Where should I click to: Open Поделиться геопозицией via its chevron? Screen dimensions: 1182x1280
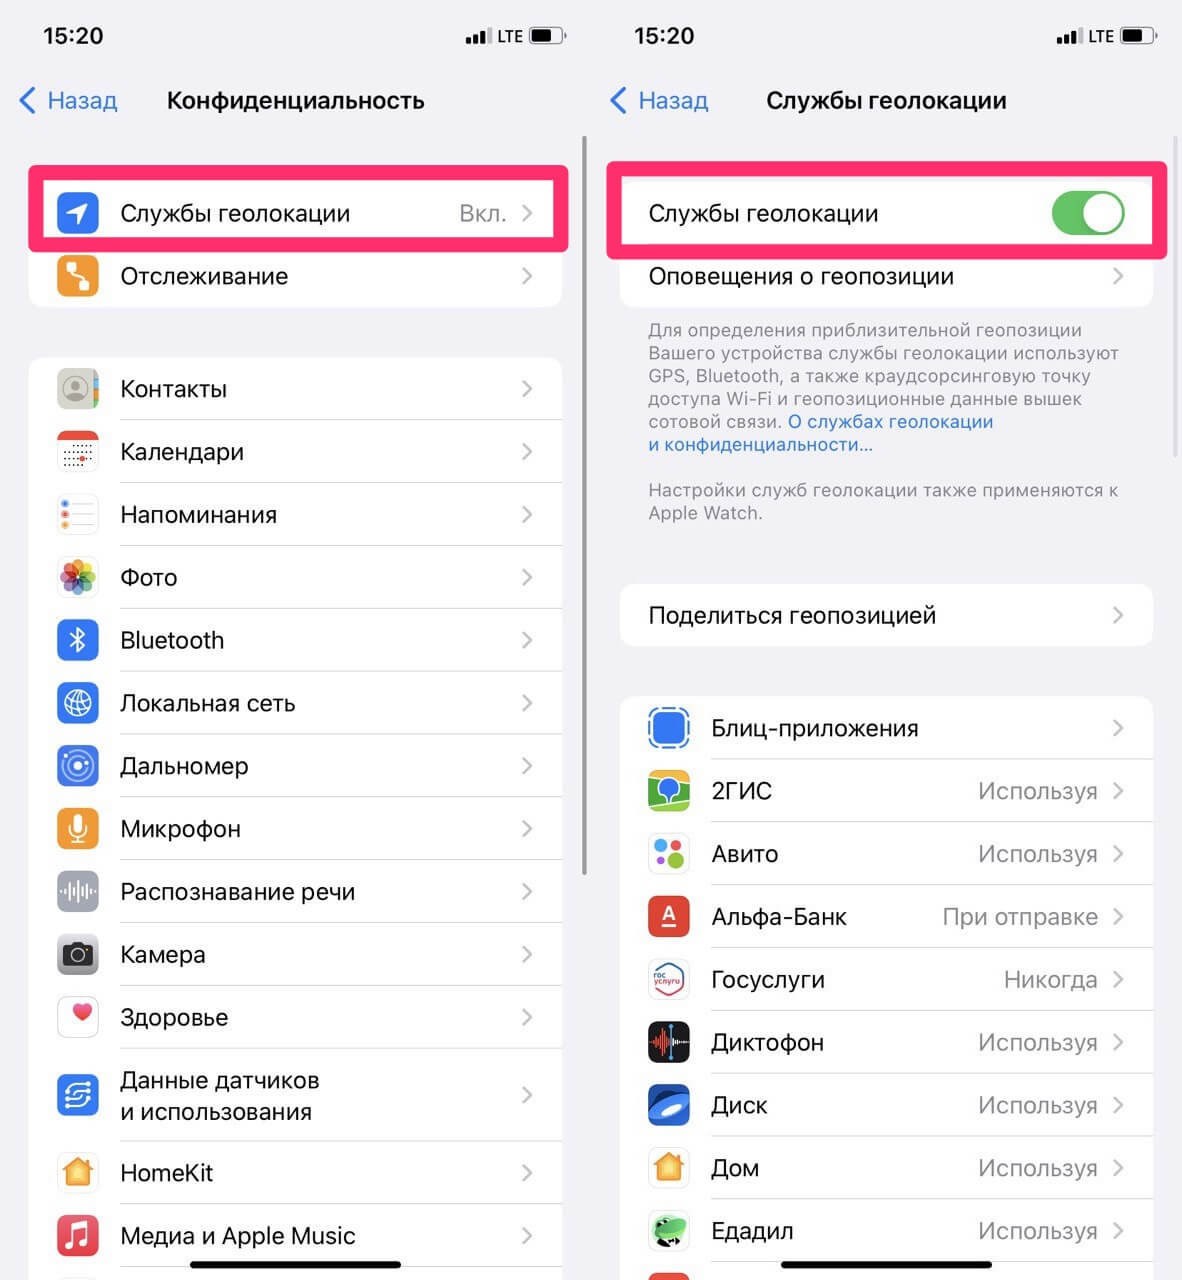coord(1119,615)
